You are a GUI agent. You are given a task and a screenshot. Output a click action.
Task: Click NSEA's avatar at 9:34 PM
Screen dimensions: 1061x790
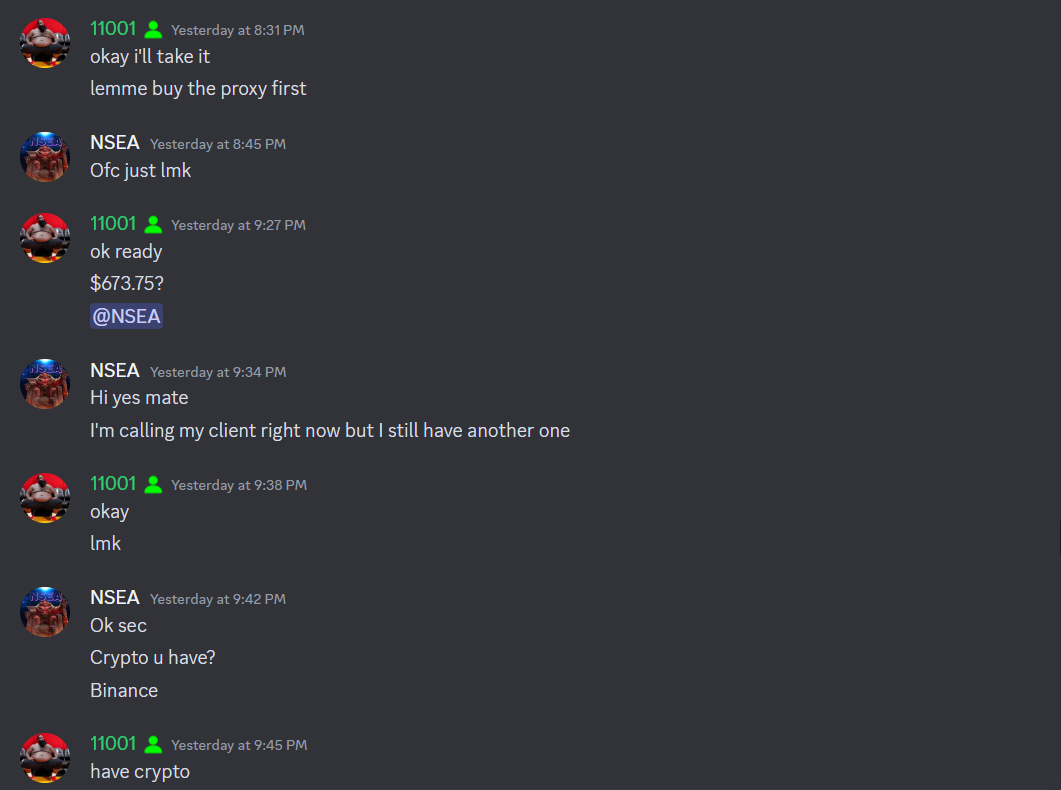(45, 384)
